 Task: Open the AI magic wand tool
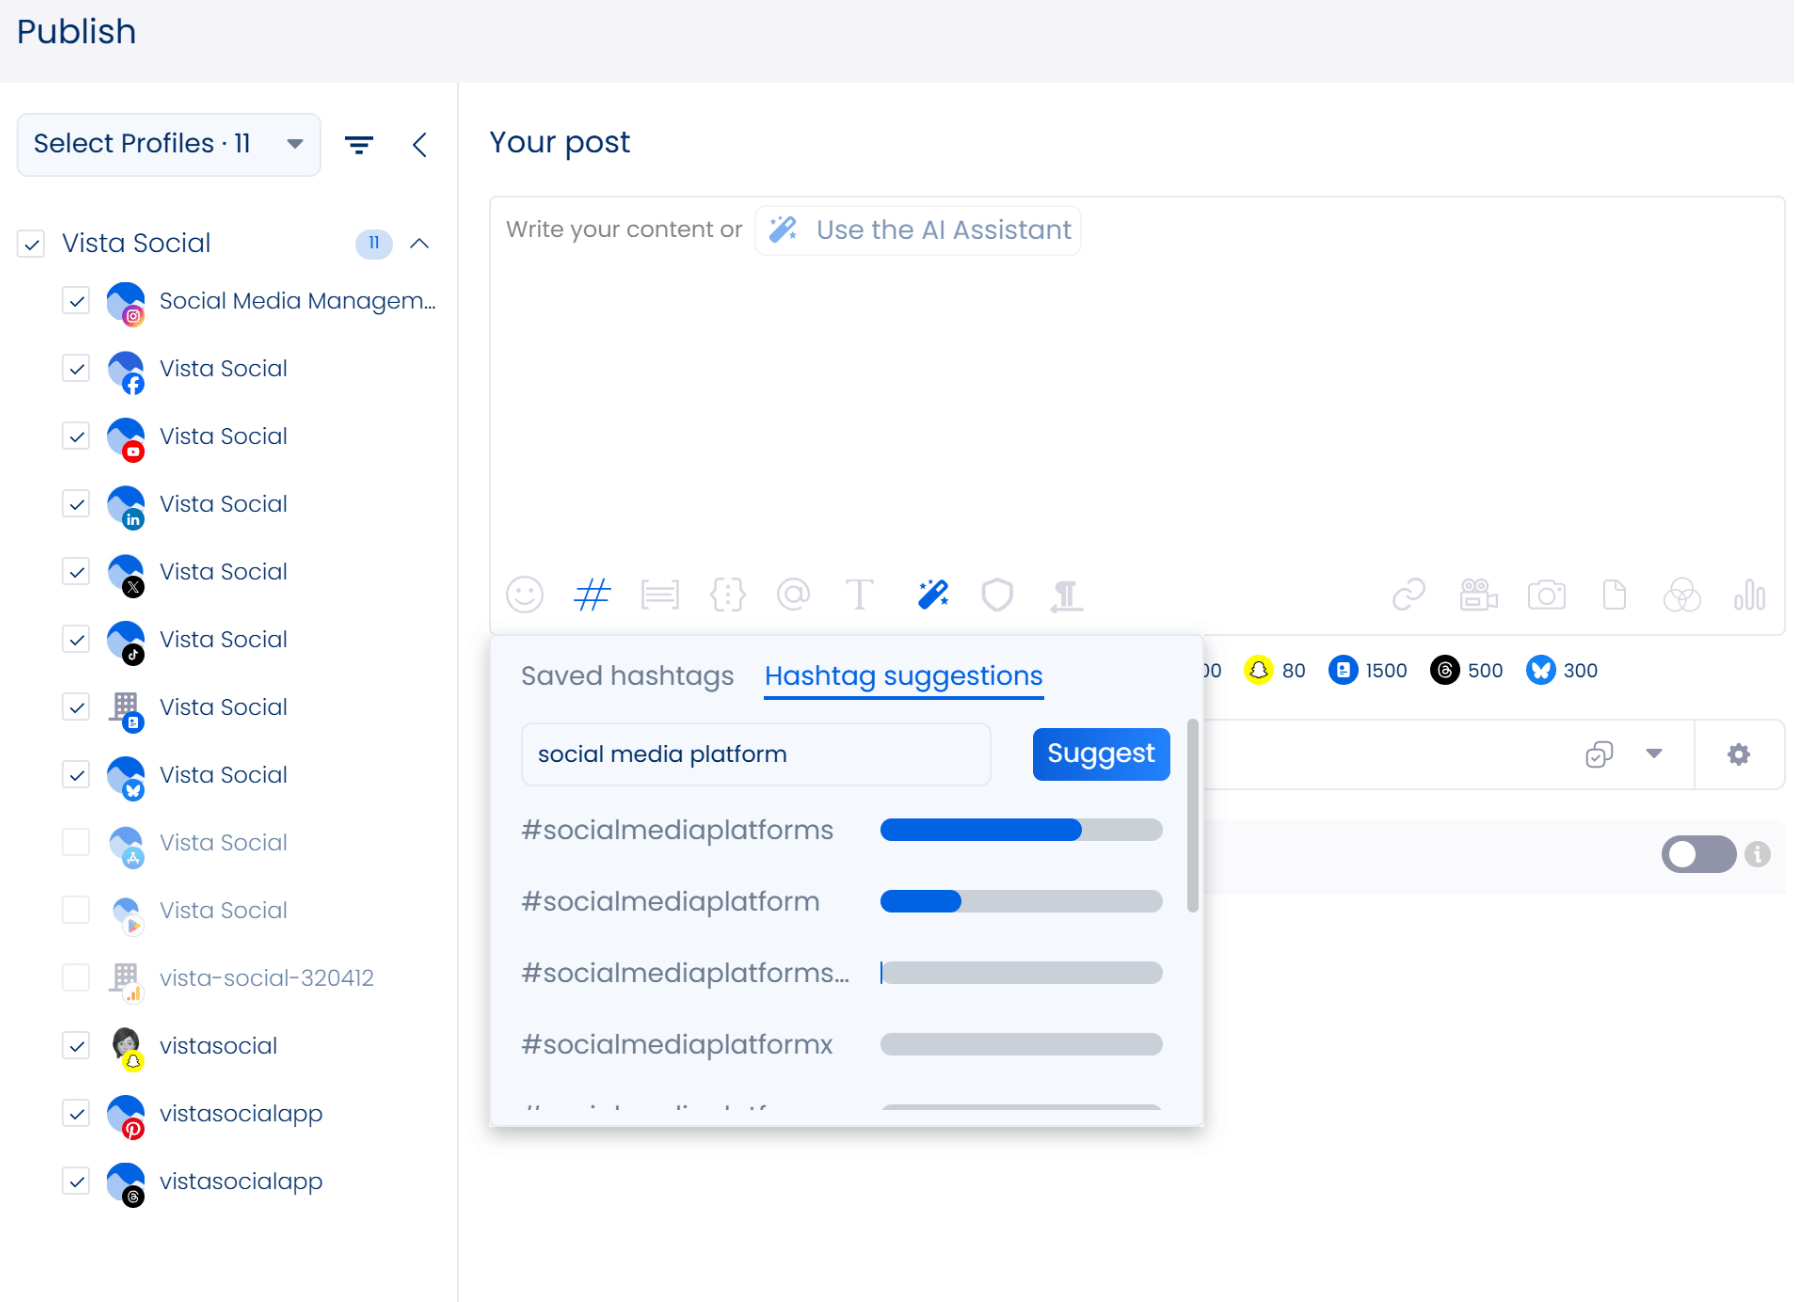tap(933, 595)
